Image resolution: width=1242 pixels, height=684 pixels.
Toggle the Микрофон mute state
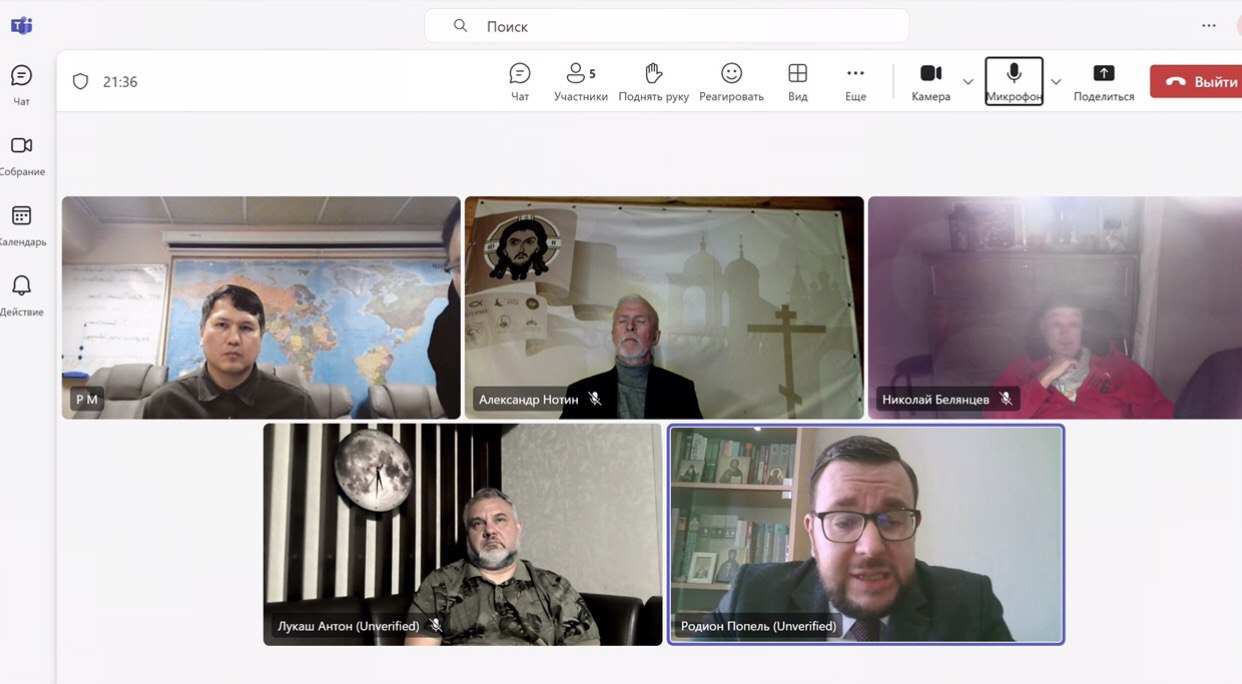click(1014, 82)
